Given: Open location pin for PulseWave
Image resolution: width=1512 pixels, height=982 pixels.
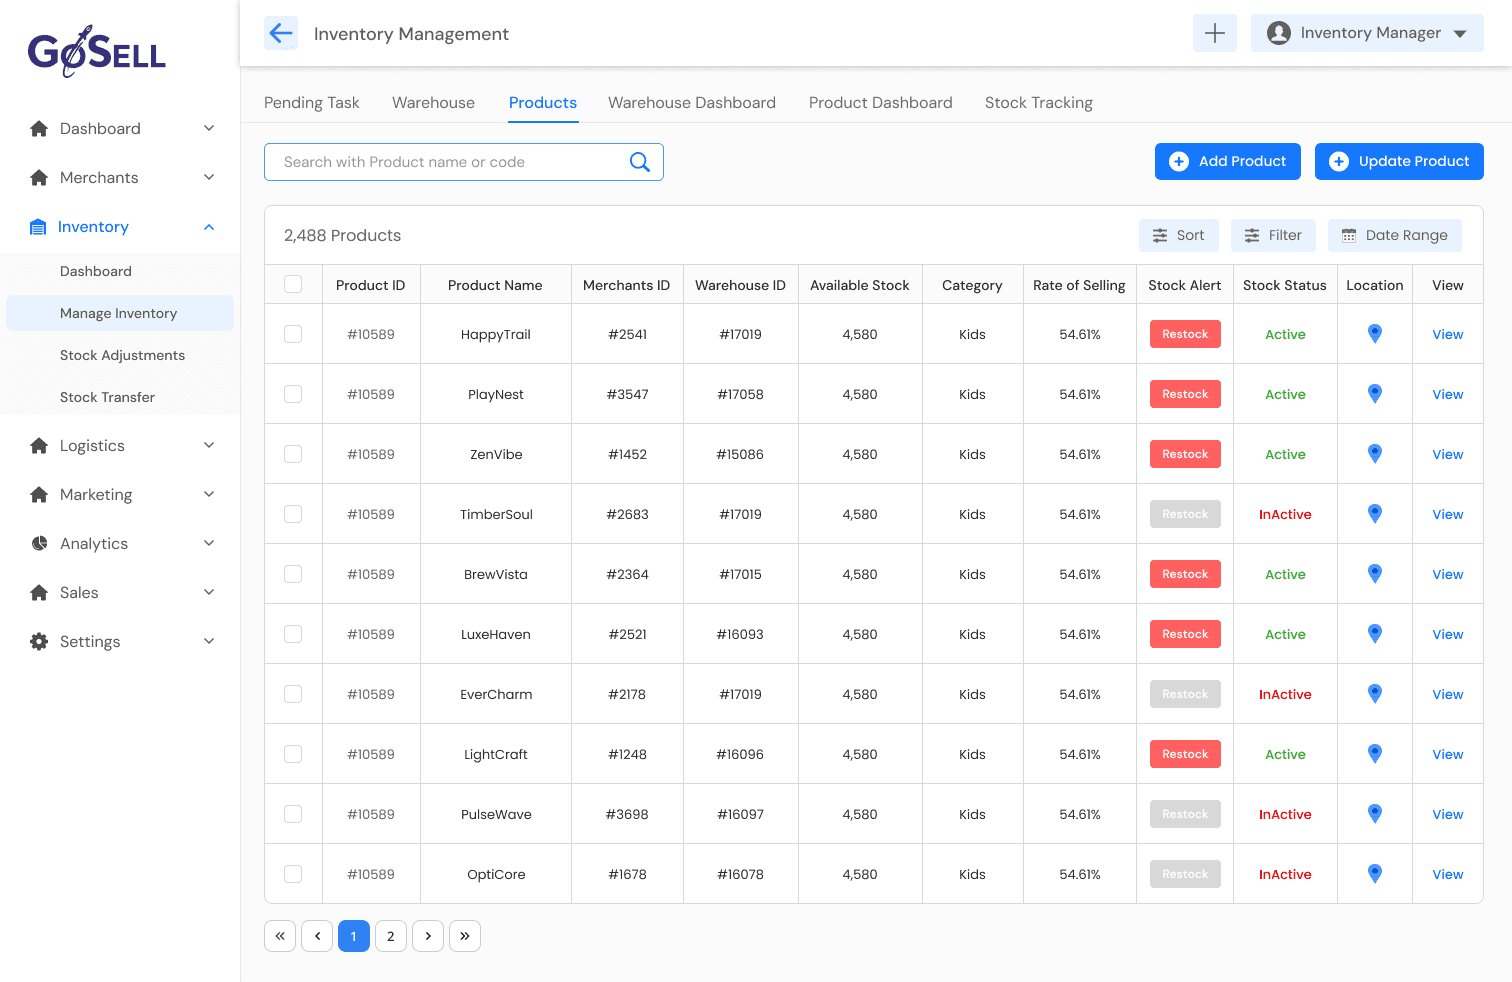Looking at the screenshot, I should click(x=1375, y=814).
